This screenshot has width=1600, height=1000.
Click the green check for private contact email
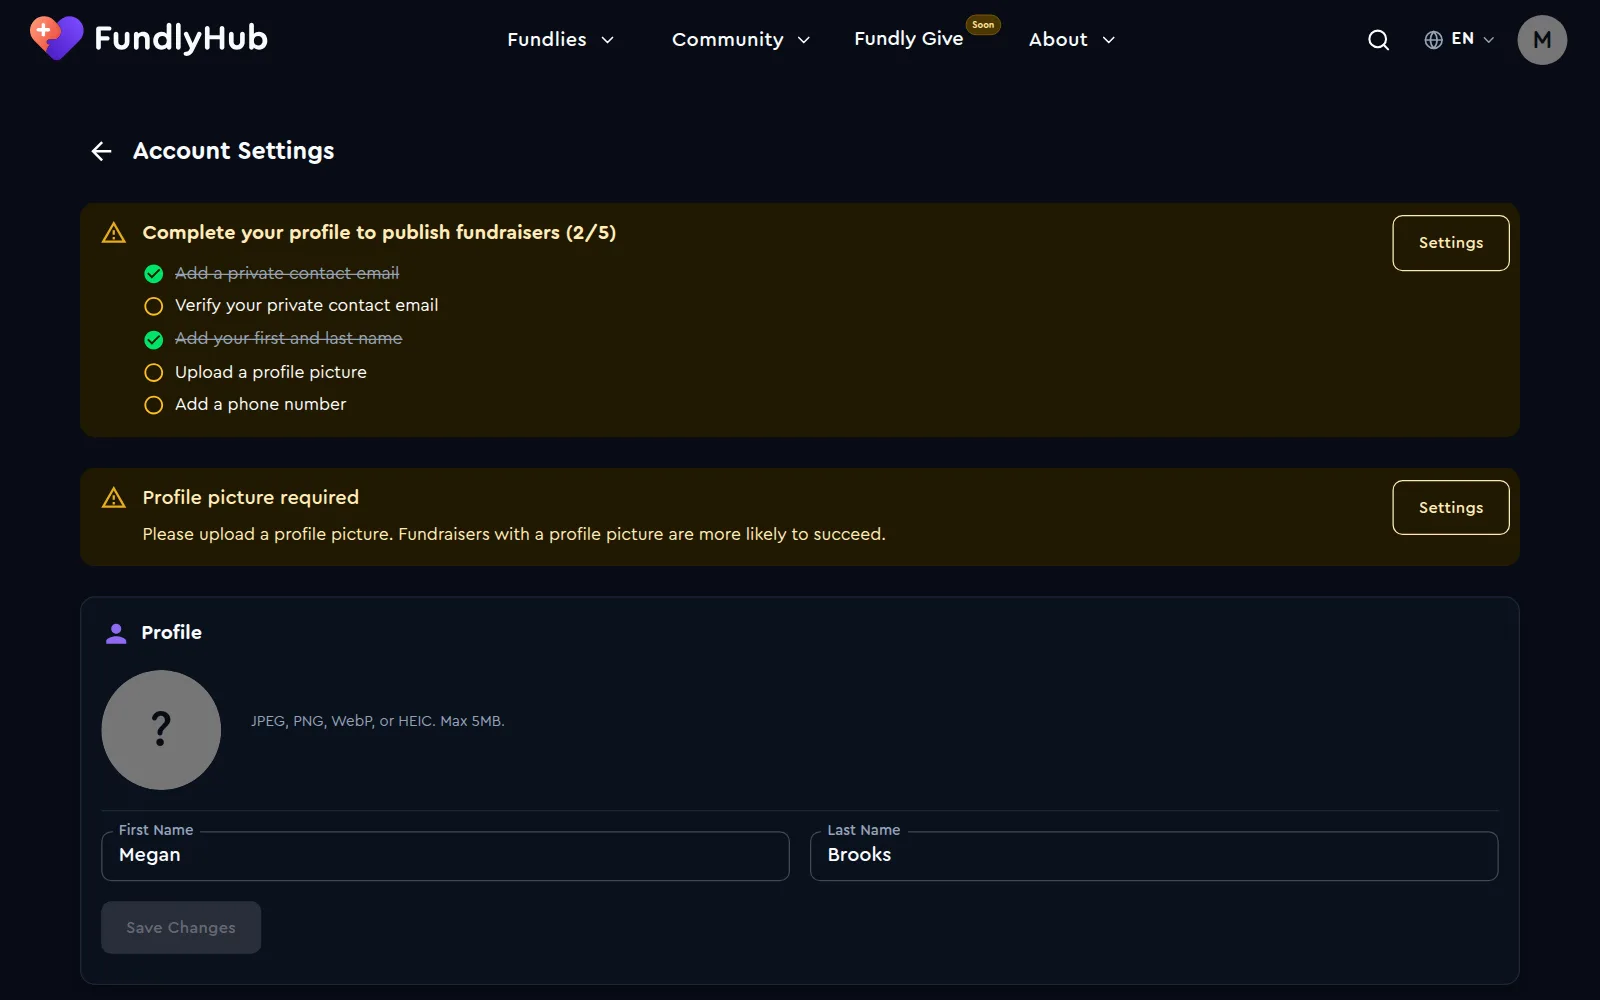(153, 274)
